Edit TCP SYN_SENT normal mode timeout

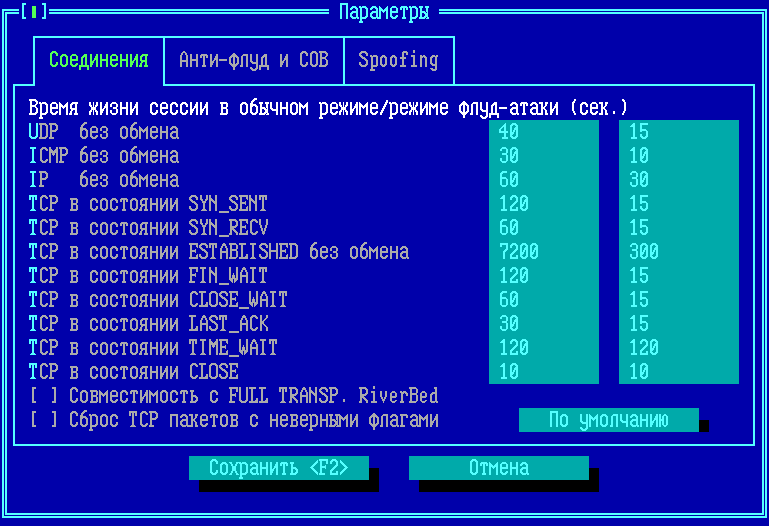click(543, 204)
